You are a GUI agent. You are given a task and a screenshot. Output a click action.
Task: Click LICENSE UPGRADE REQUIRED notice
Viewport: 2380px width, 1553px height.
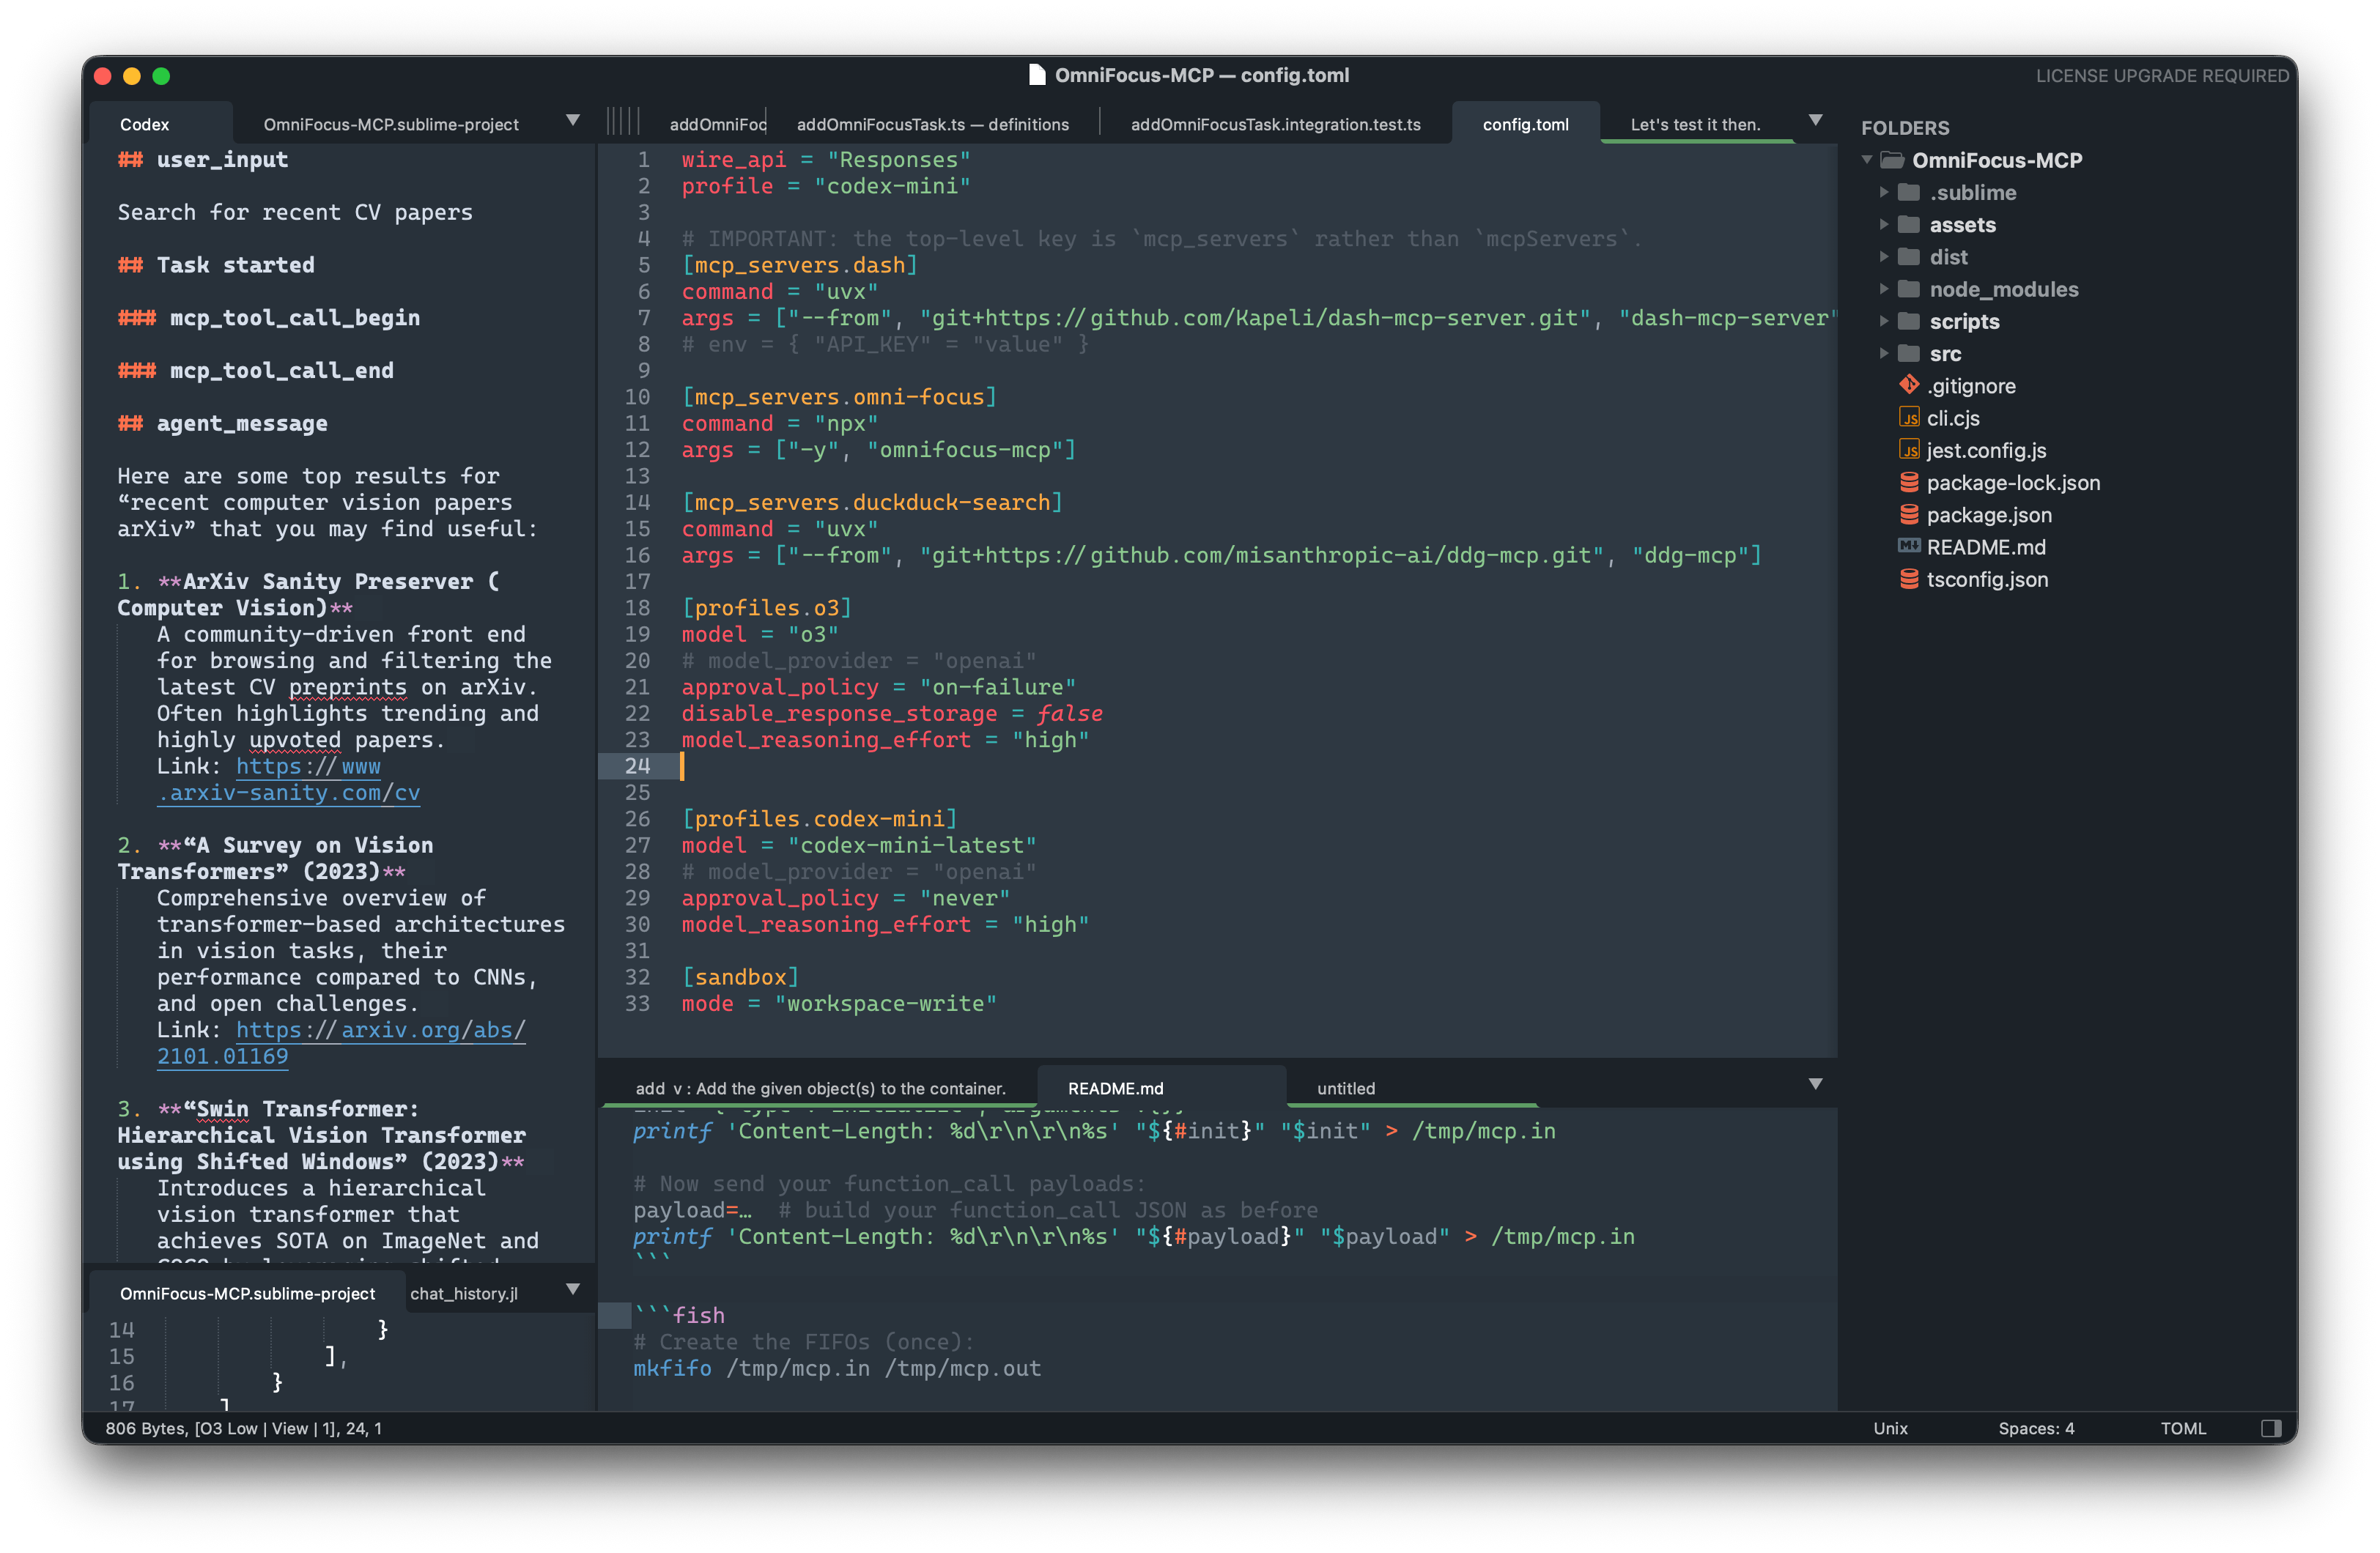point(2161,76)
